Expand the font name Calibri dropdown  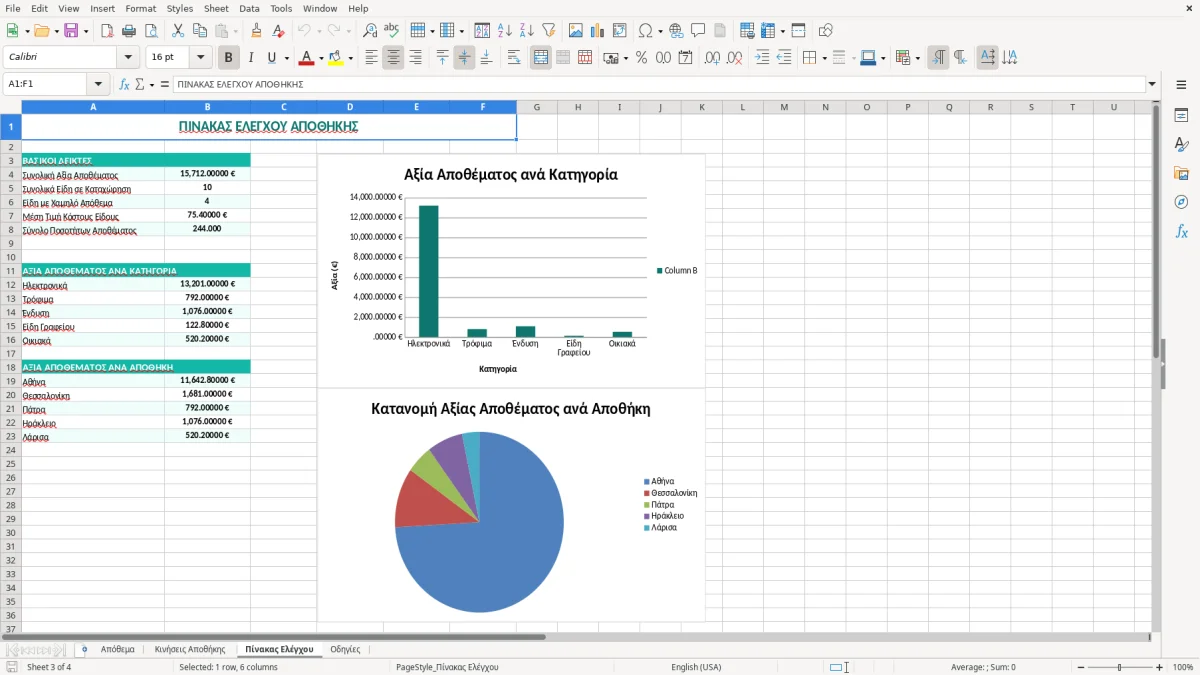pyautogui.click(x=128, y=58)
